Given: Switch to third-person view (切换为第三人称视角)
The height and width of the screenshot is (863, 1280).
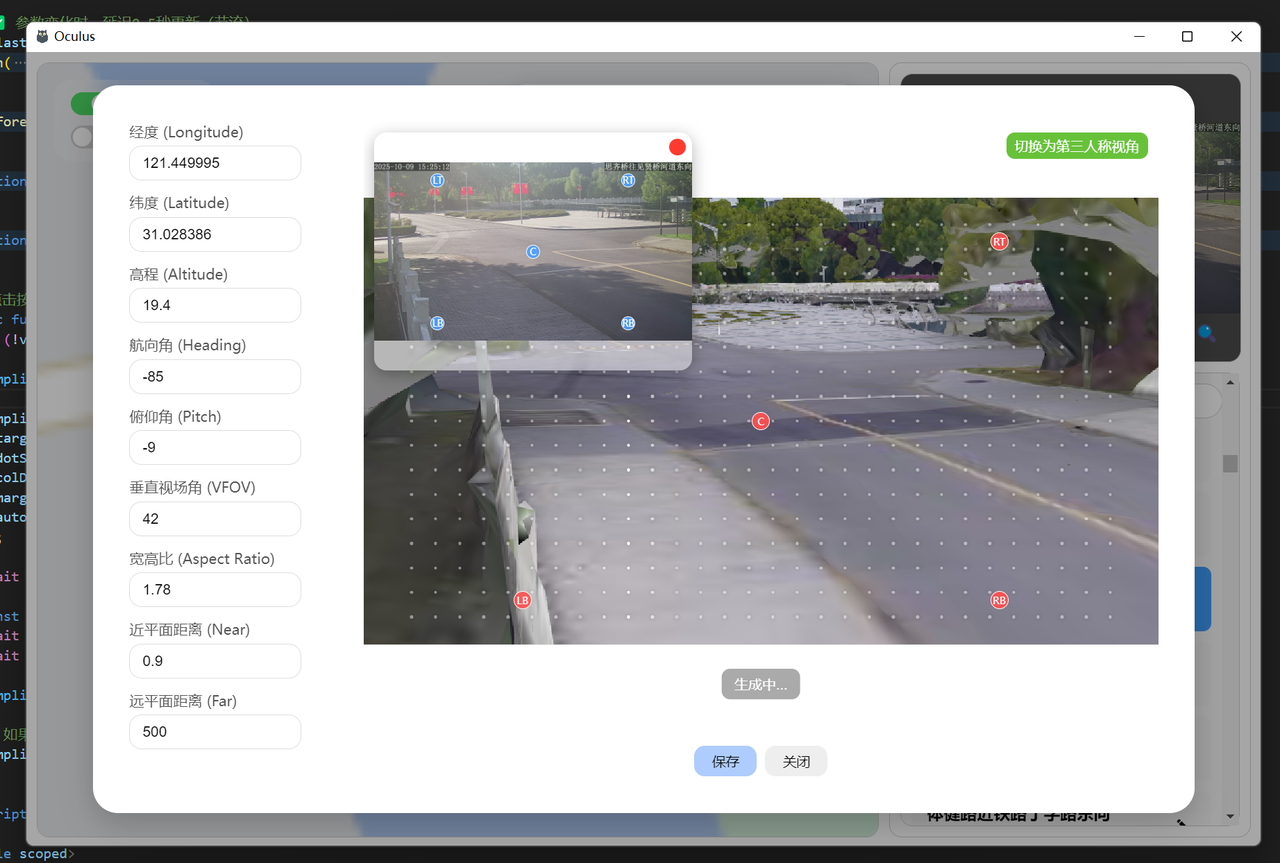Looking at the screenshot, I should (x=1076, y=146).
